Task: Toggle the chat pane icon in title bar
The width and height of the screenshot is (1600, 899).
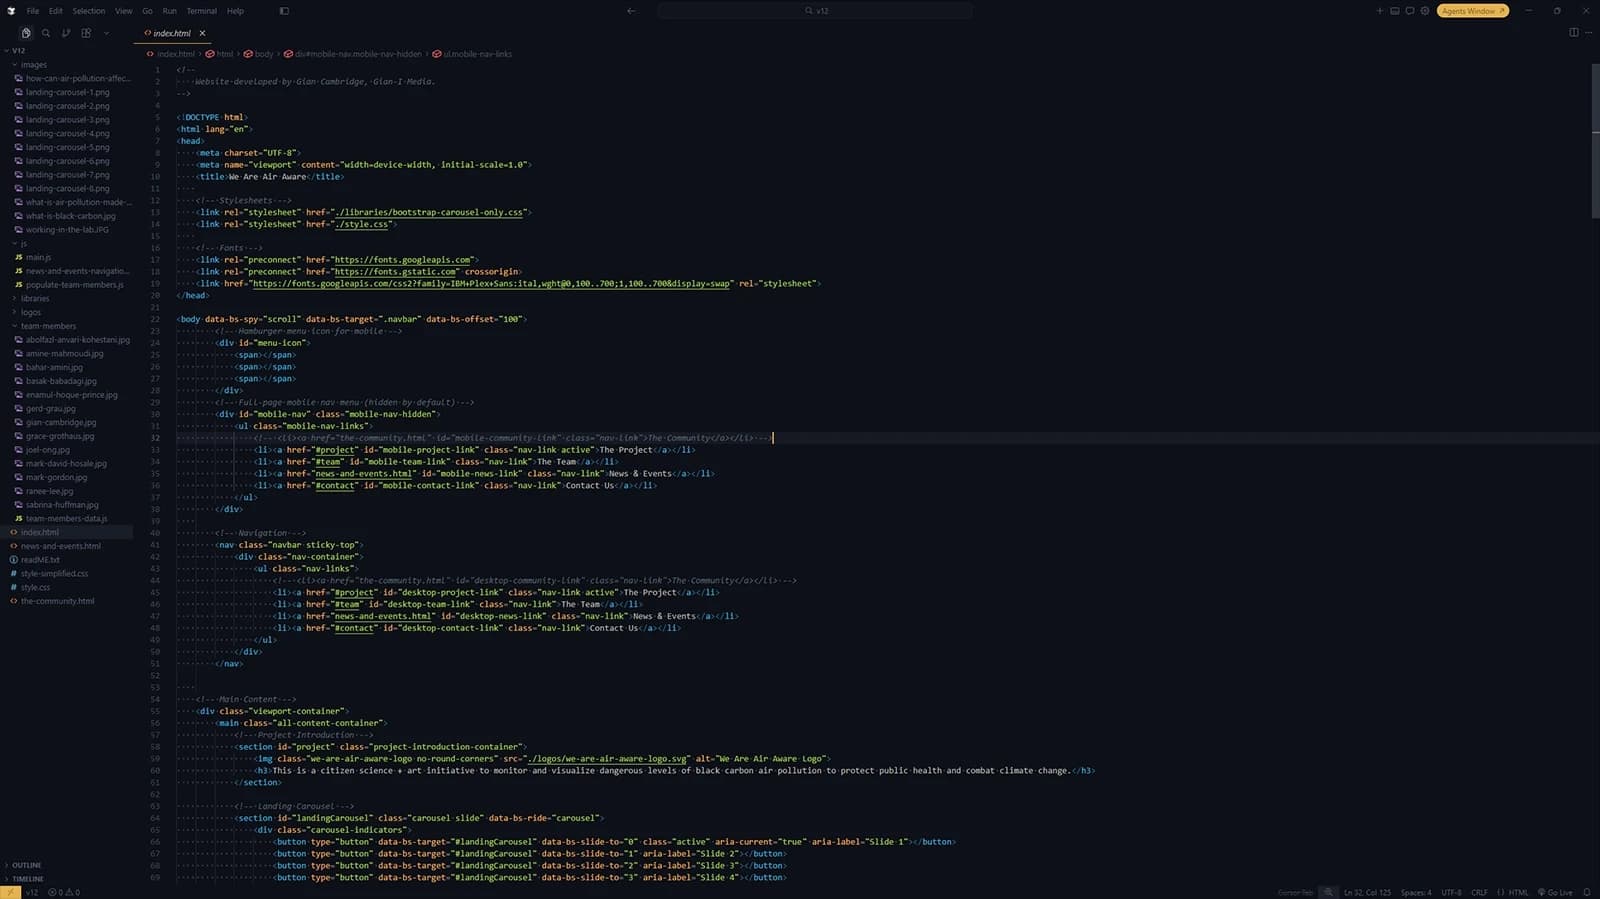Action: pyautogui.click(x=1410, y=11)
